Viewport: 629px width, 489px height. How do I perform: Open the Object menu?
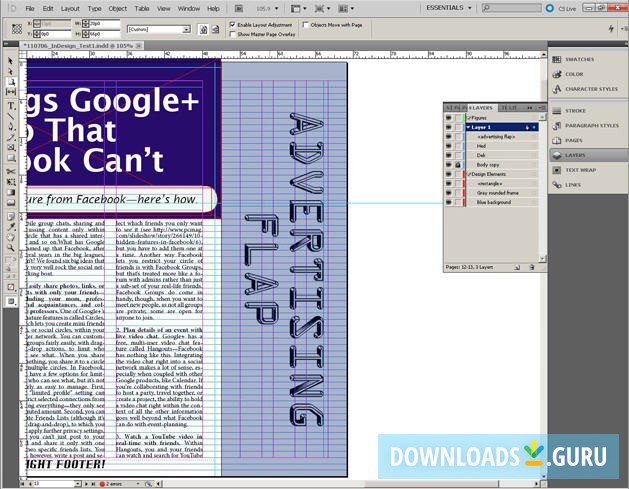coord(118,8)
